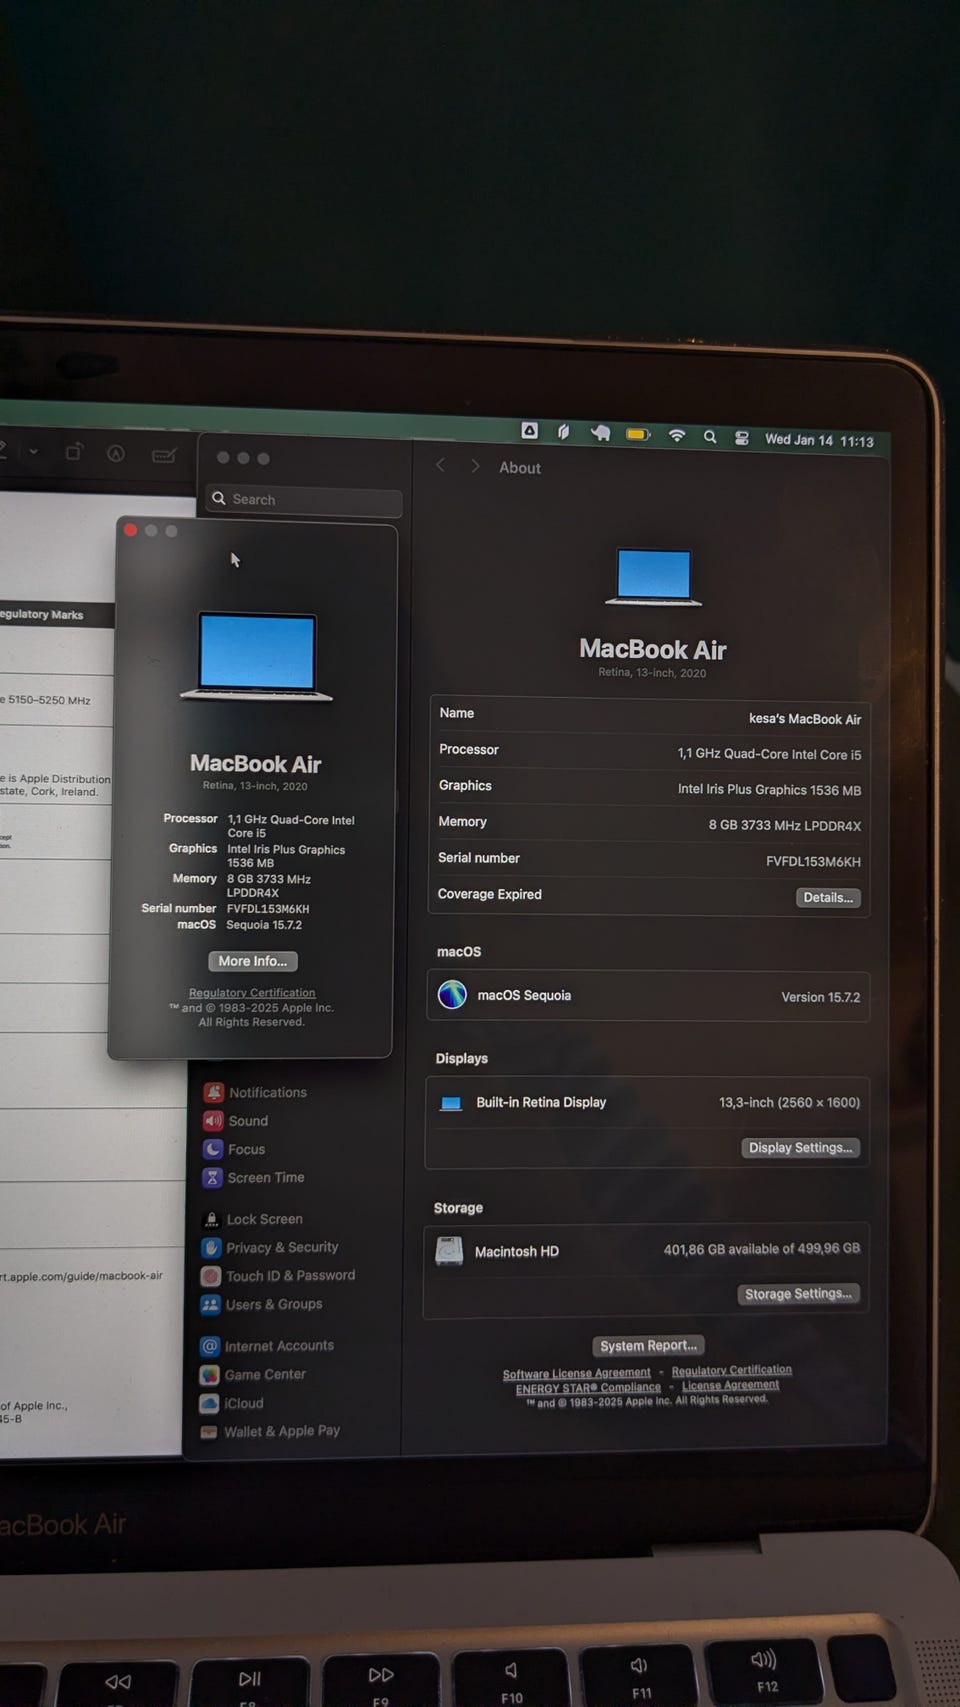Open Sound settings
Screen dimensions: 960x1707
click(236, 1121)
